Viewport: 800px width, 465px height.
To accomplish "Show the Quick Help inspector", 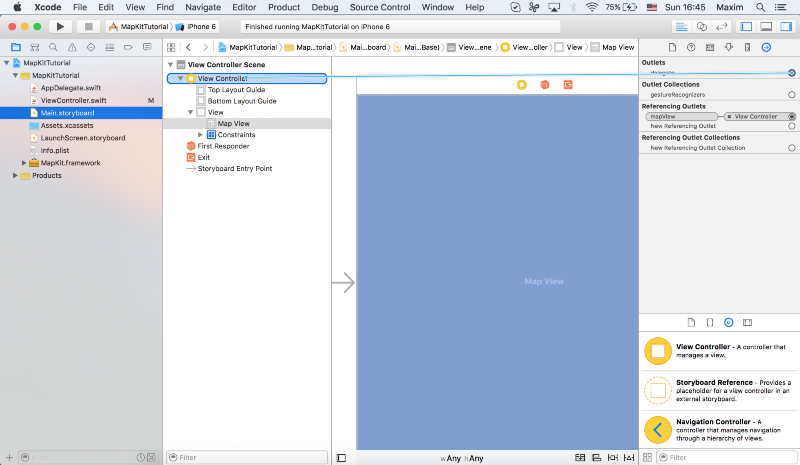I will point(691,47).
